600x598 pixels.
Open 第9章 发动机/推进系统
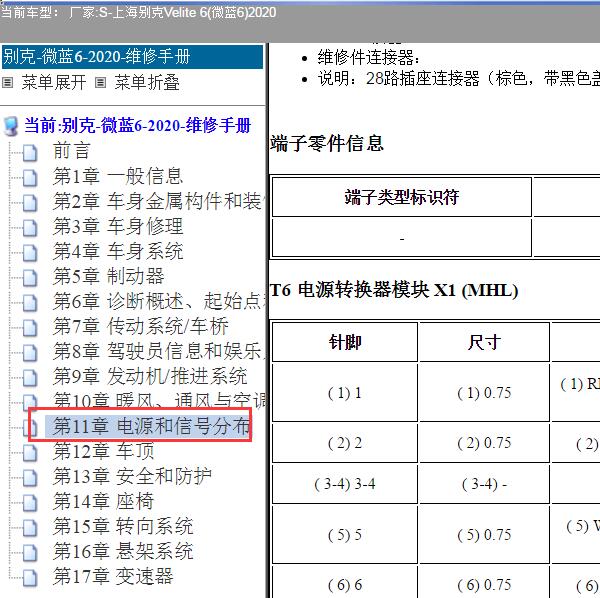150,376
